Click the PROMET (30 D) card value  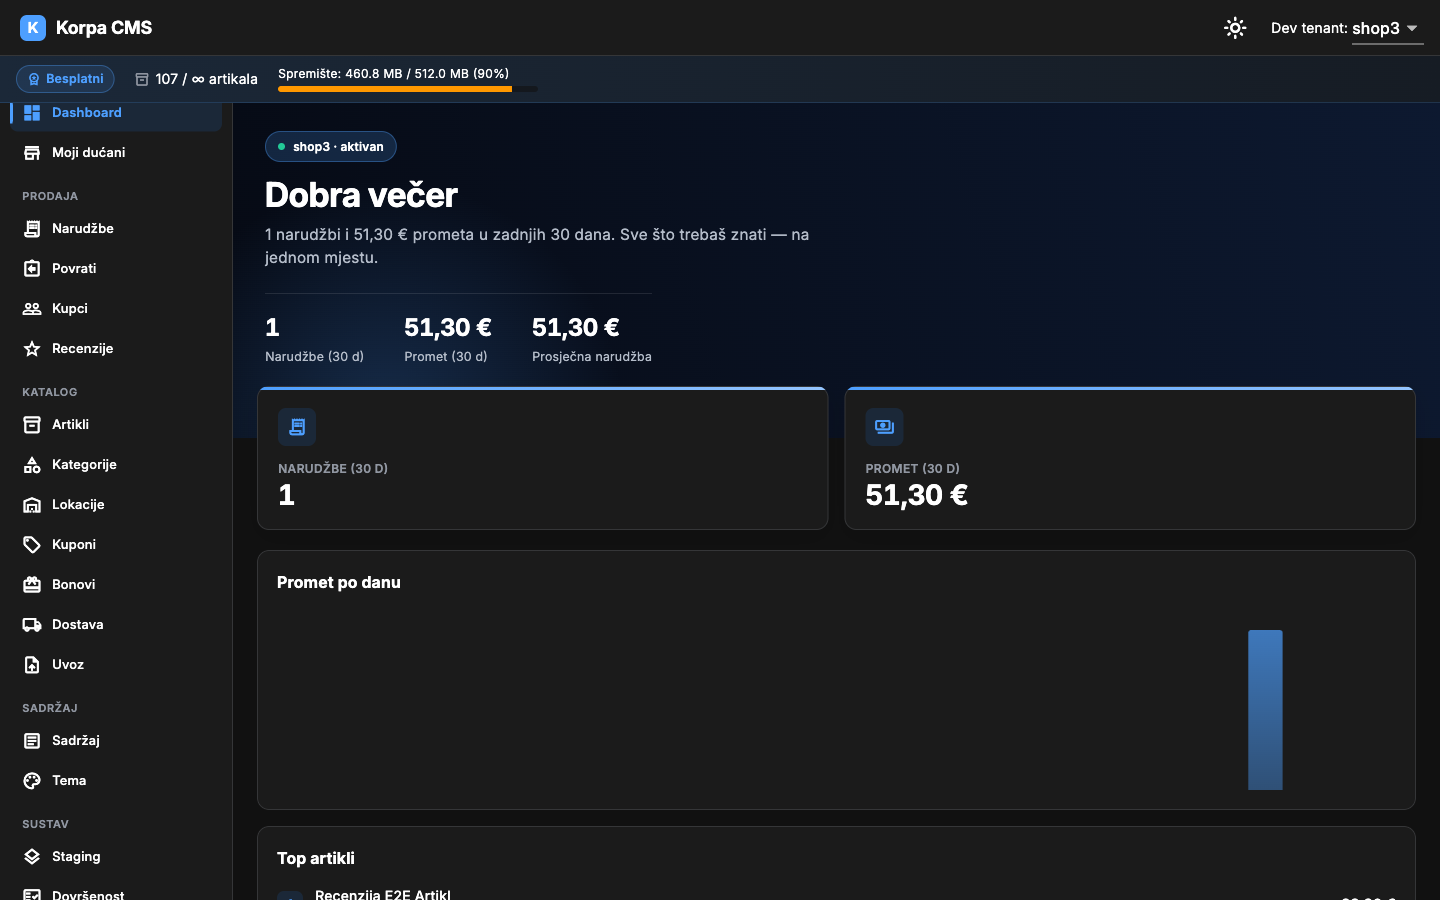(x=916, y=495)
